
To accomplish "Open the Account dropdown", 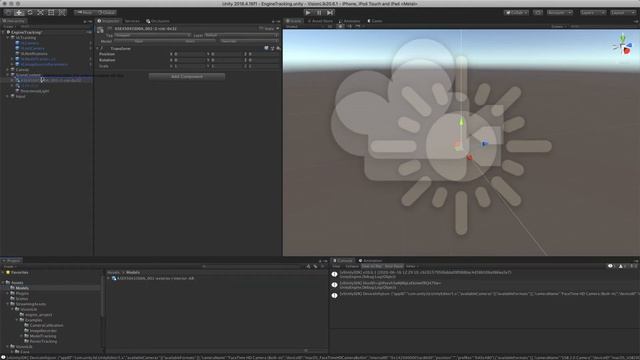I will (560, 13).
